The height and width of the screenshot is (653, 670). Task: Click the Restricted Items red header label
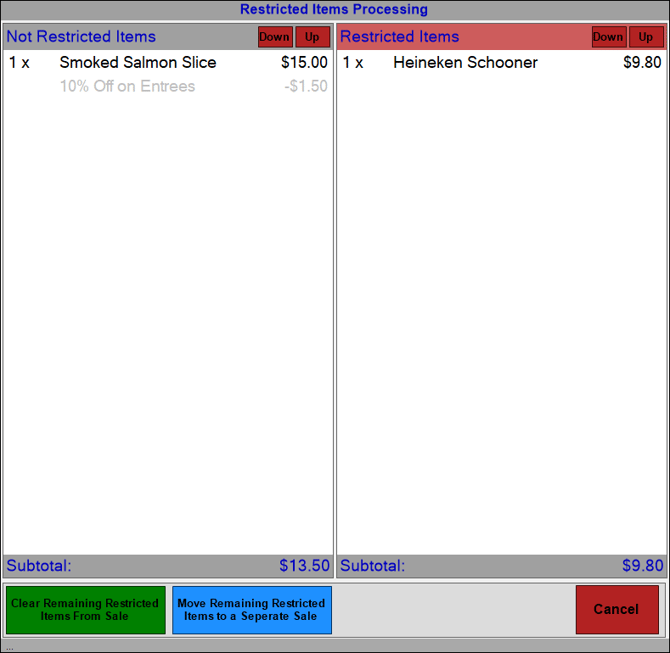(x=400, y=37)
